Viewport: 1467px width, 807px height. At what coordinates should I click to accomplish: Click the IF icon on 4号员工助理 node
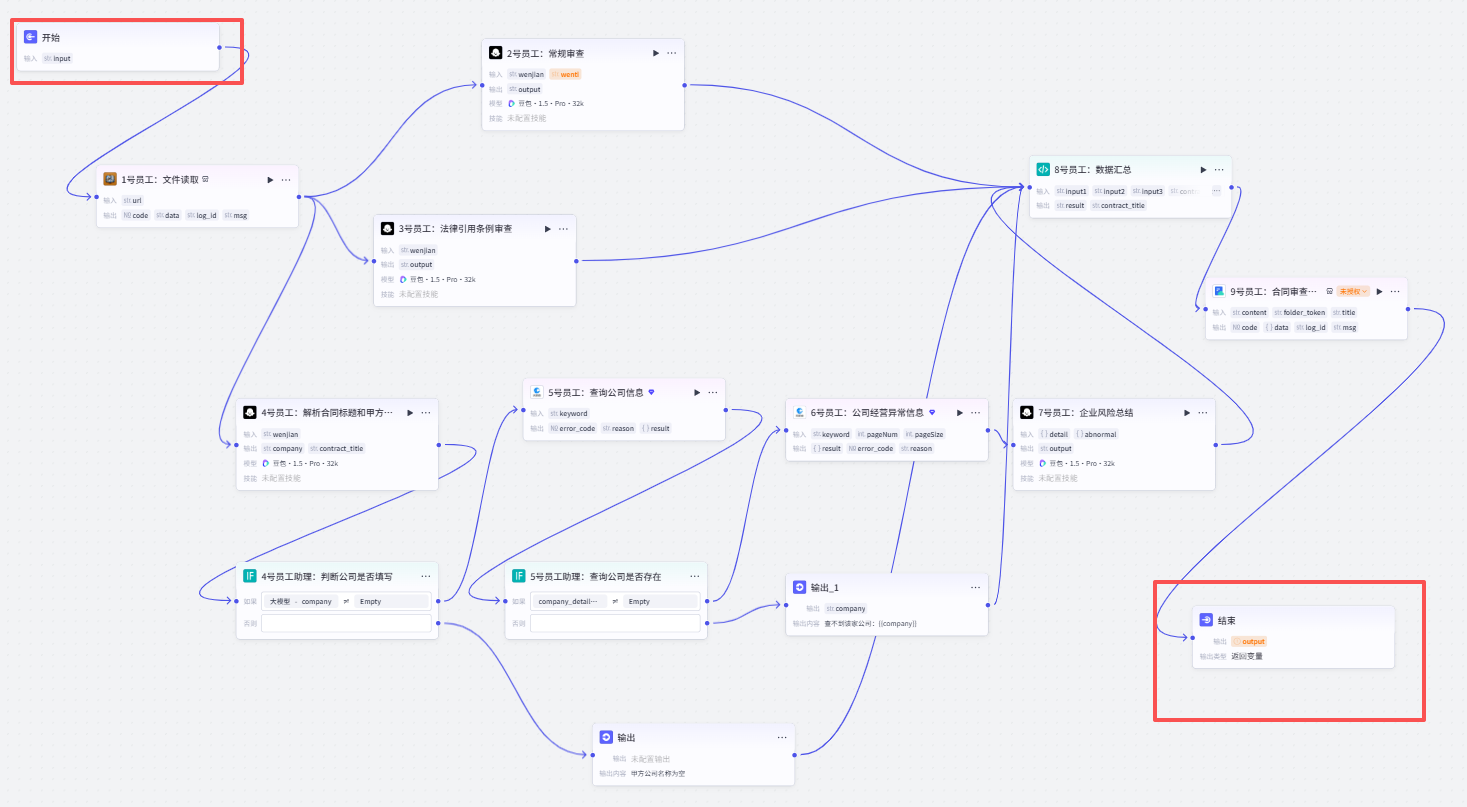point(250,576)
